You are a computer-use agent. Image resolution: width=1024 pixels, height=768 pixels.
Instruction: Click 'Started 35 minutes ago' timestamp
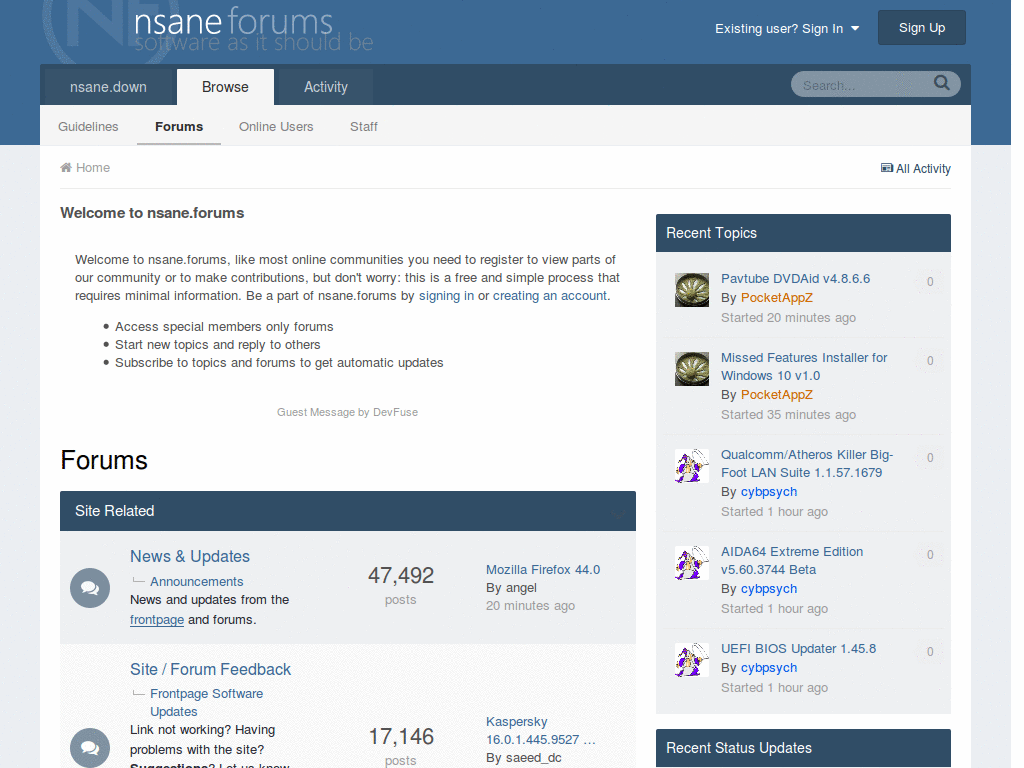coord(788,415)
